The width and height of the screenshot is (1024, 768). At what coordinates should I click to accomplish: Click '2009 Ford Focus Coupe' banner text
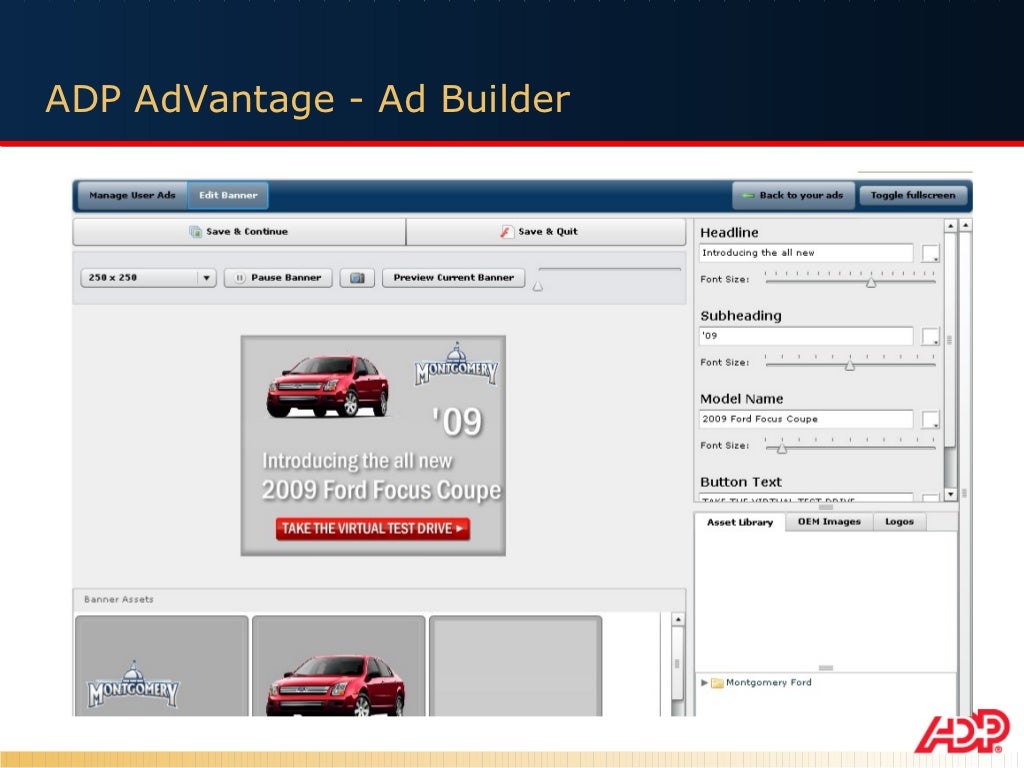(x=381, y=490)
